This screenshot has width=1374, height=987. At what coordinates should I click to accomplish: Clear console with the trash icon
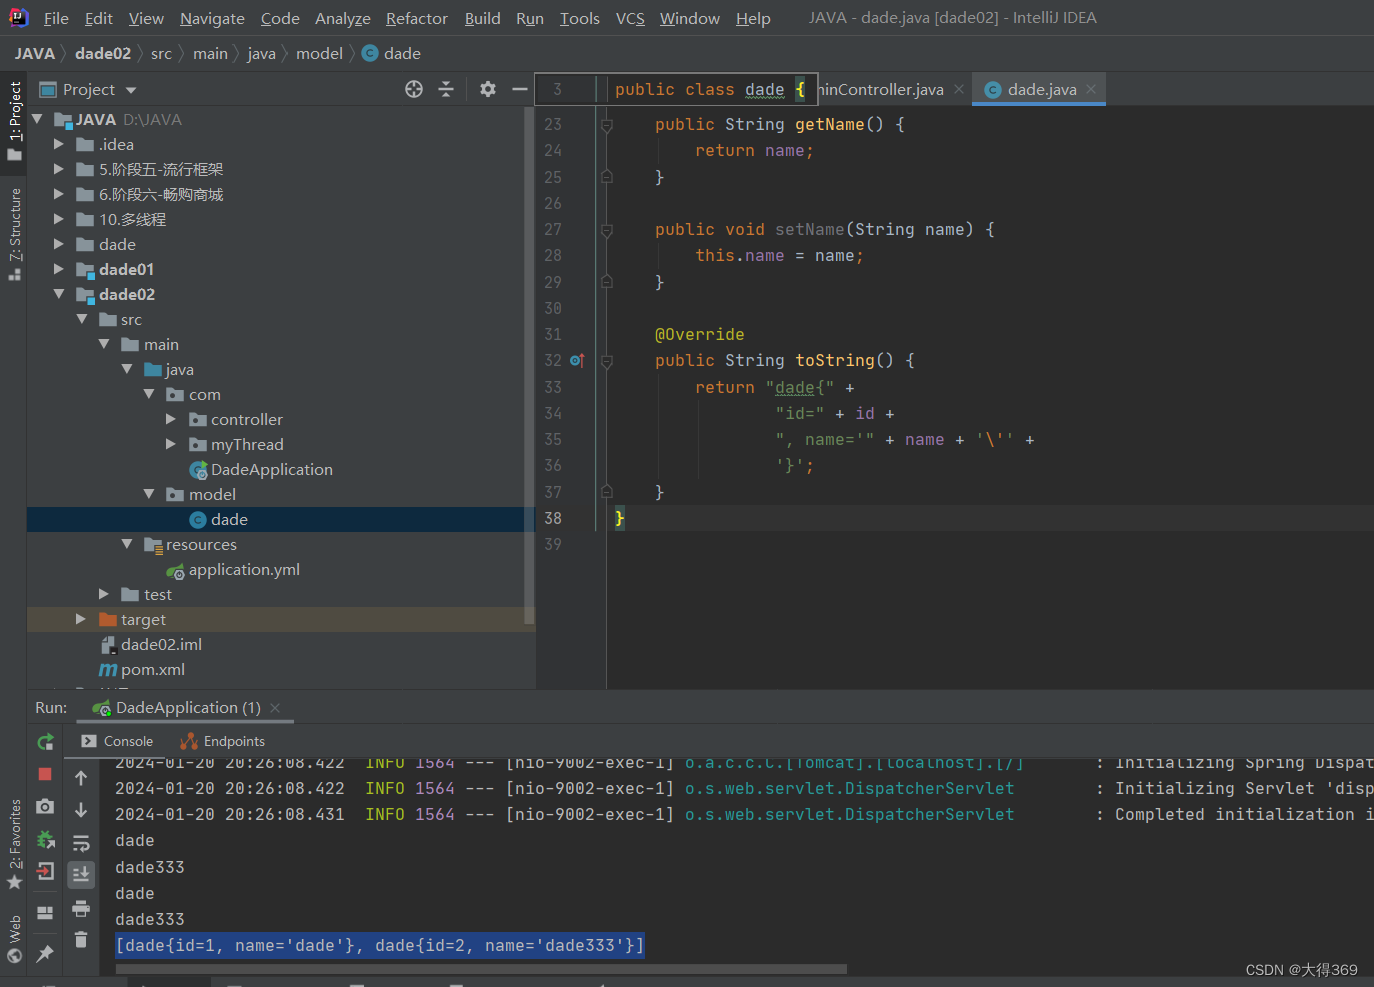tap(81, 940)
